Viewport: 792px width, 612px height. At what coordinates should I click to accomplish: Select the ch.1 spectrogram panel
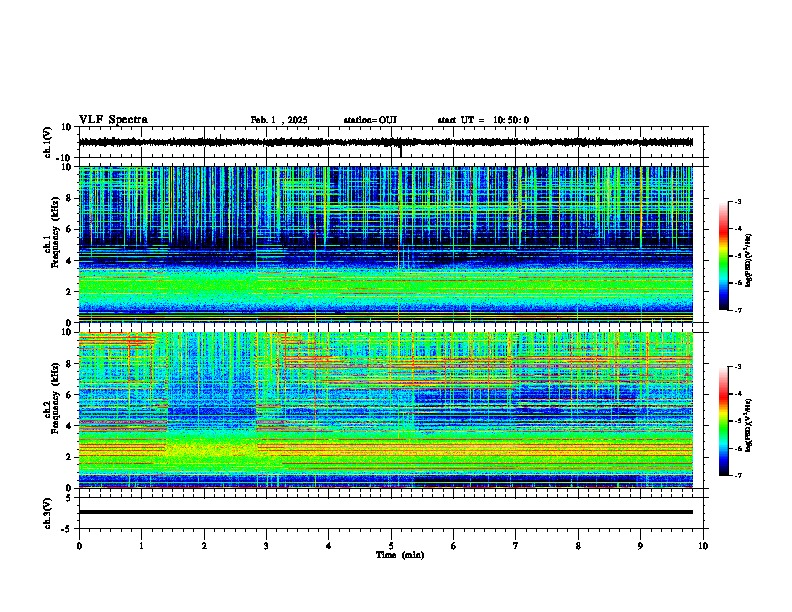tap(385, 244)
